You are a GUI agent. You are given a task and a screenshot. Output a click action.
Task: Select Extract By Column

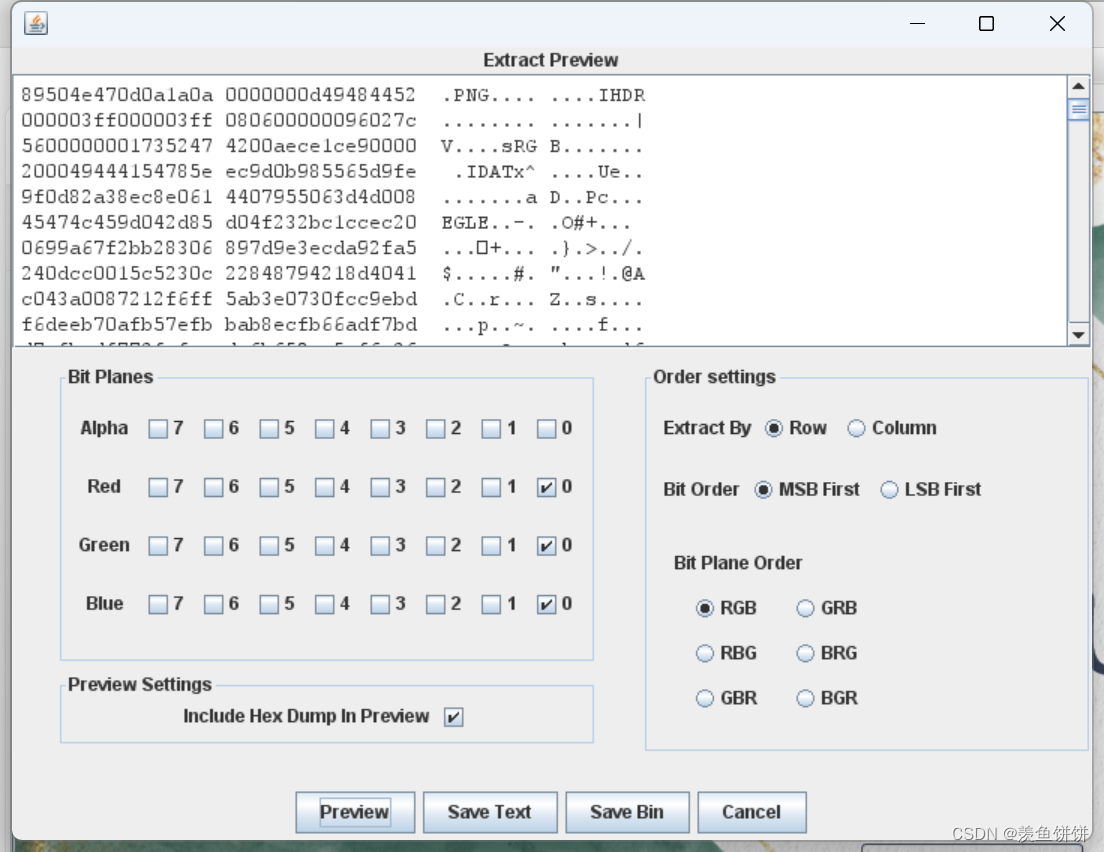tap(856, 428)
